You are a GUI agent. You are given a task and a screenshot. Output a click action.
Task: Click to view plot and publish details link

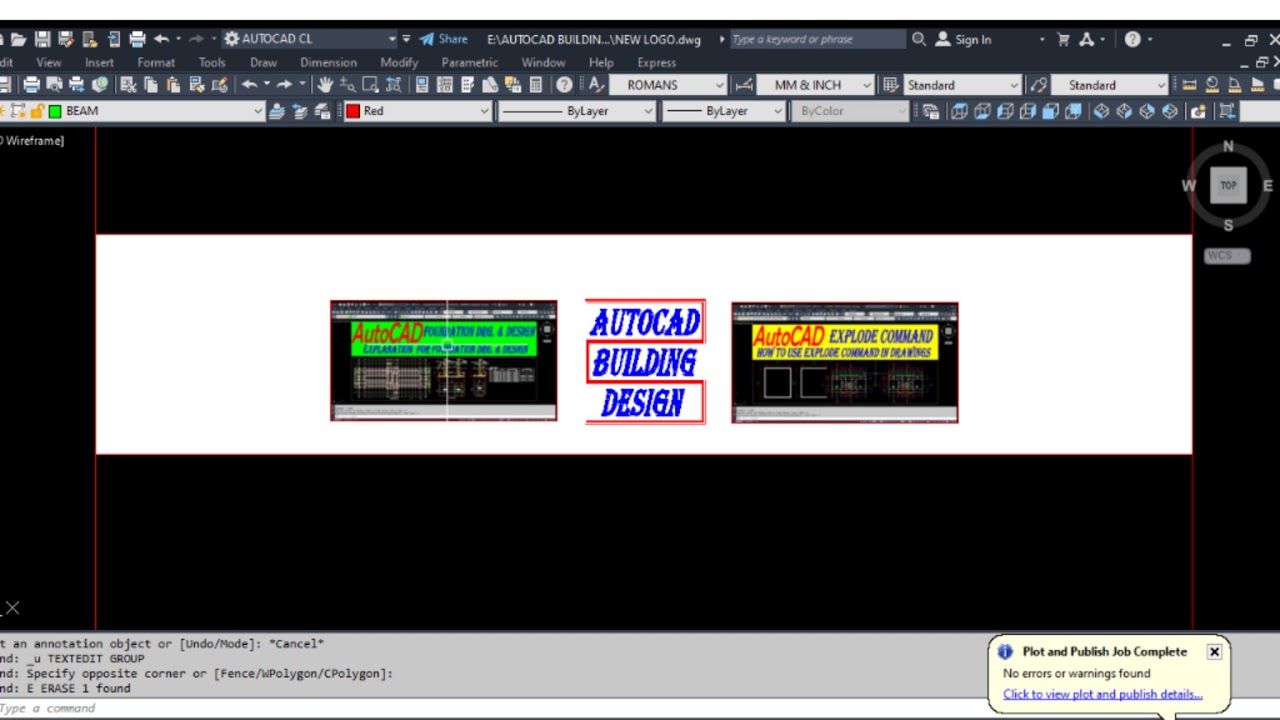[1102, 694]
